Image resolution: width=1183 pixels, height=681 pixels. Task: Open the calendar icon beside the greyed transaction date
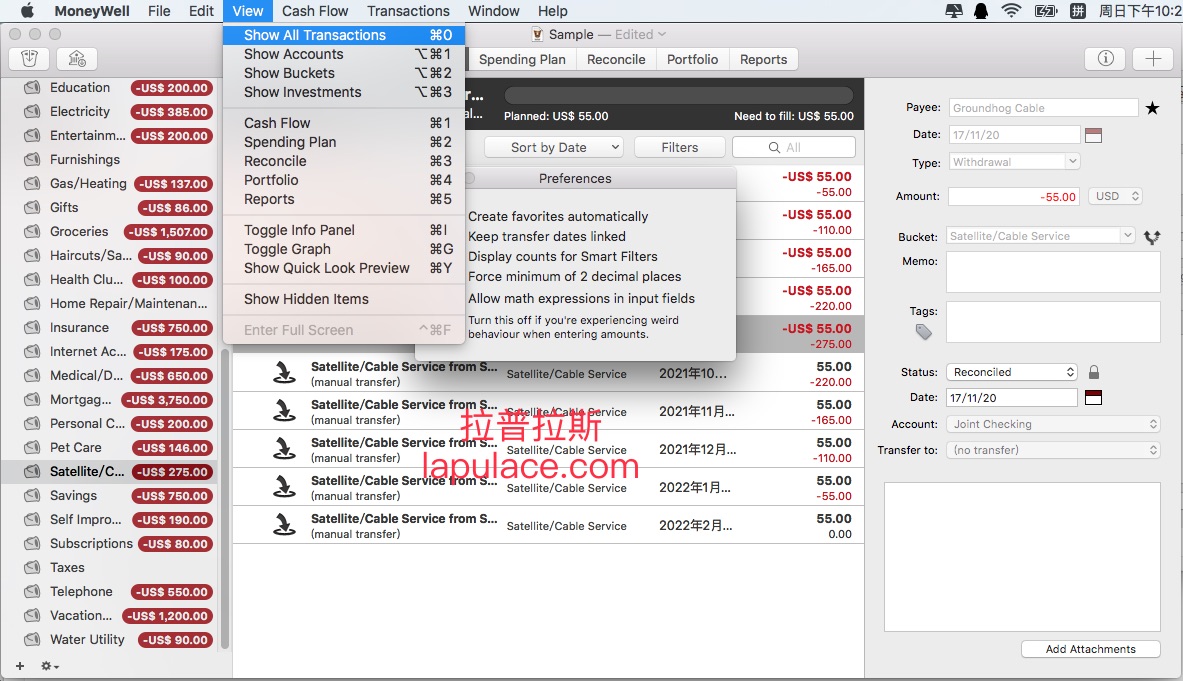coord(1093,135)
